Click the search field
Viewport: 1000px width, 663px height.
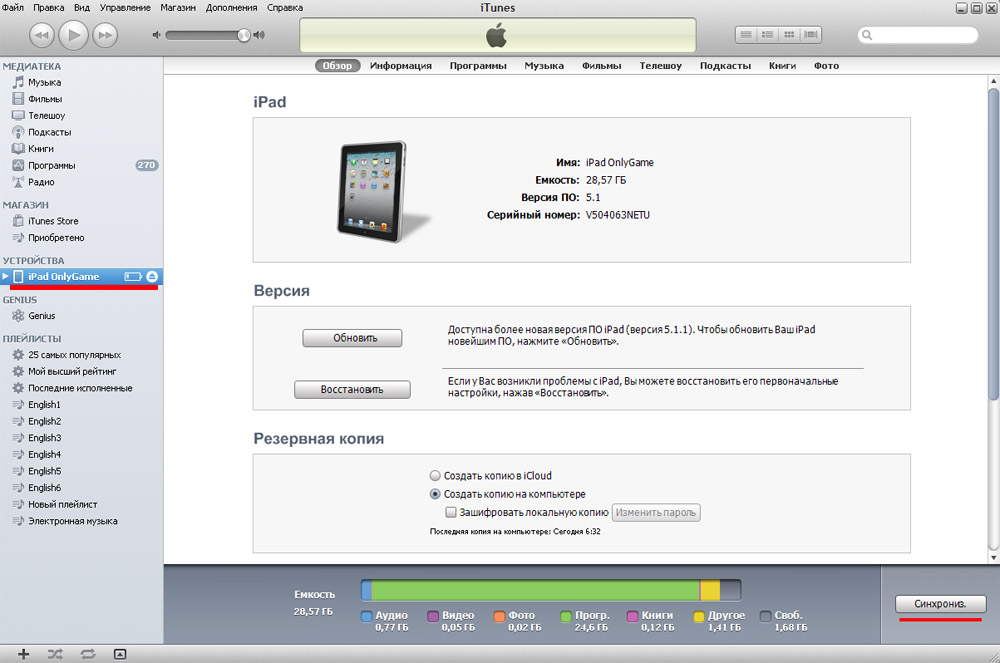pyautogui.click(x=918, y=35)
